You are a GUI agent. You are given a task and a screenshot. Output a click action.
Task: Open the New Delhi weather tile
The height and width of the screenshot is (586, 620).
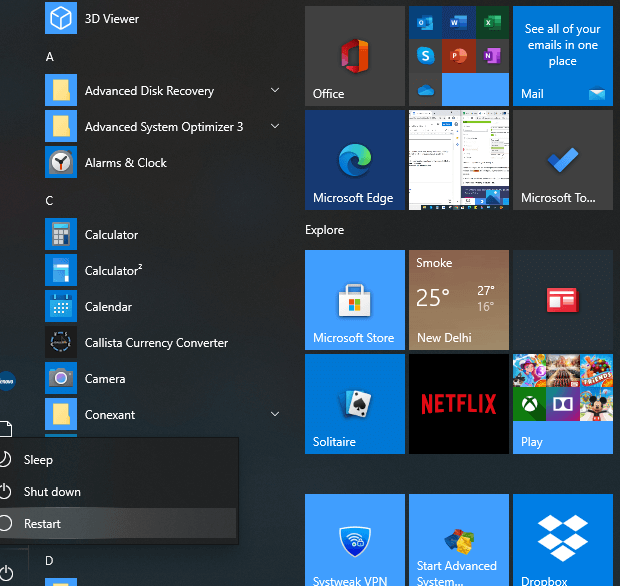[458, 300]
